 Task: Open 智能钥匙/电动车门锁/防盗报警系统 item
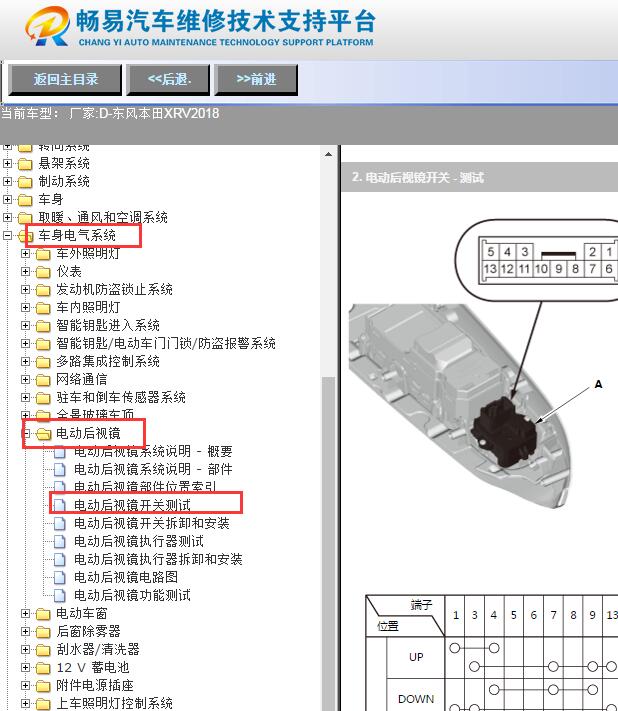165,343
